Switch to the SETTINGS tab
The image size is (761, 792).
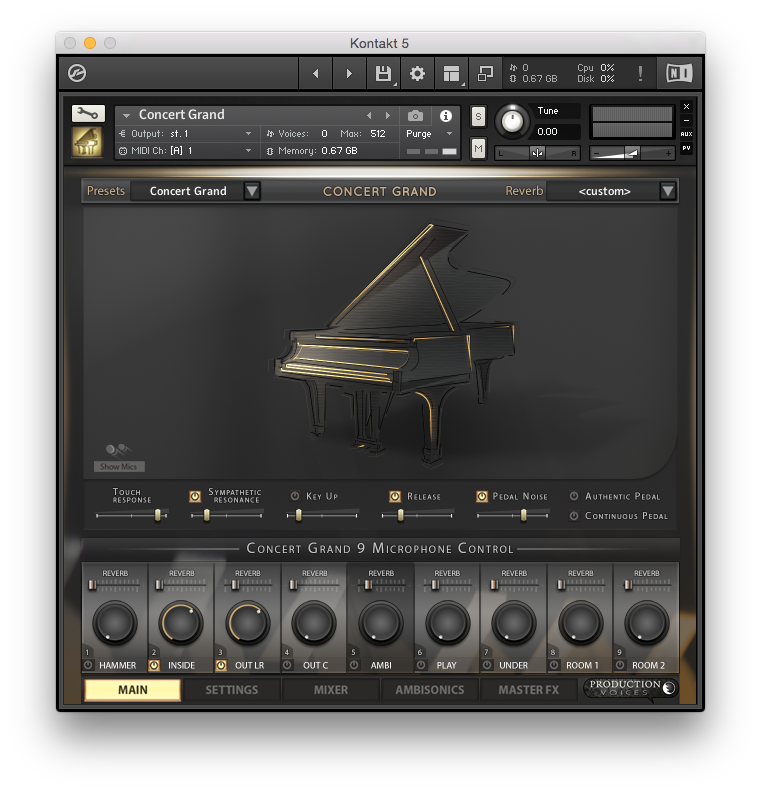point(232,690)
